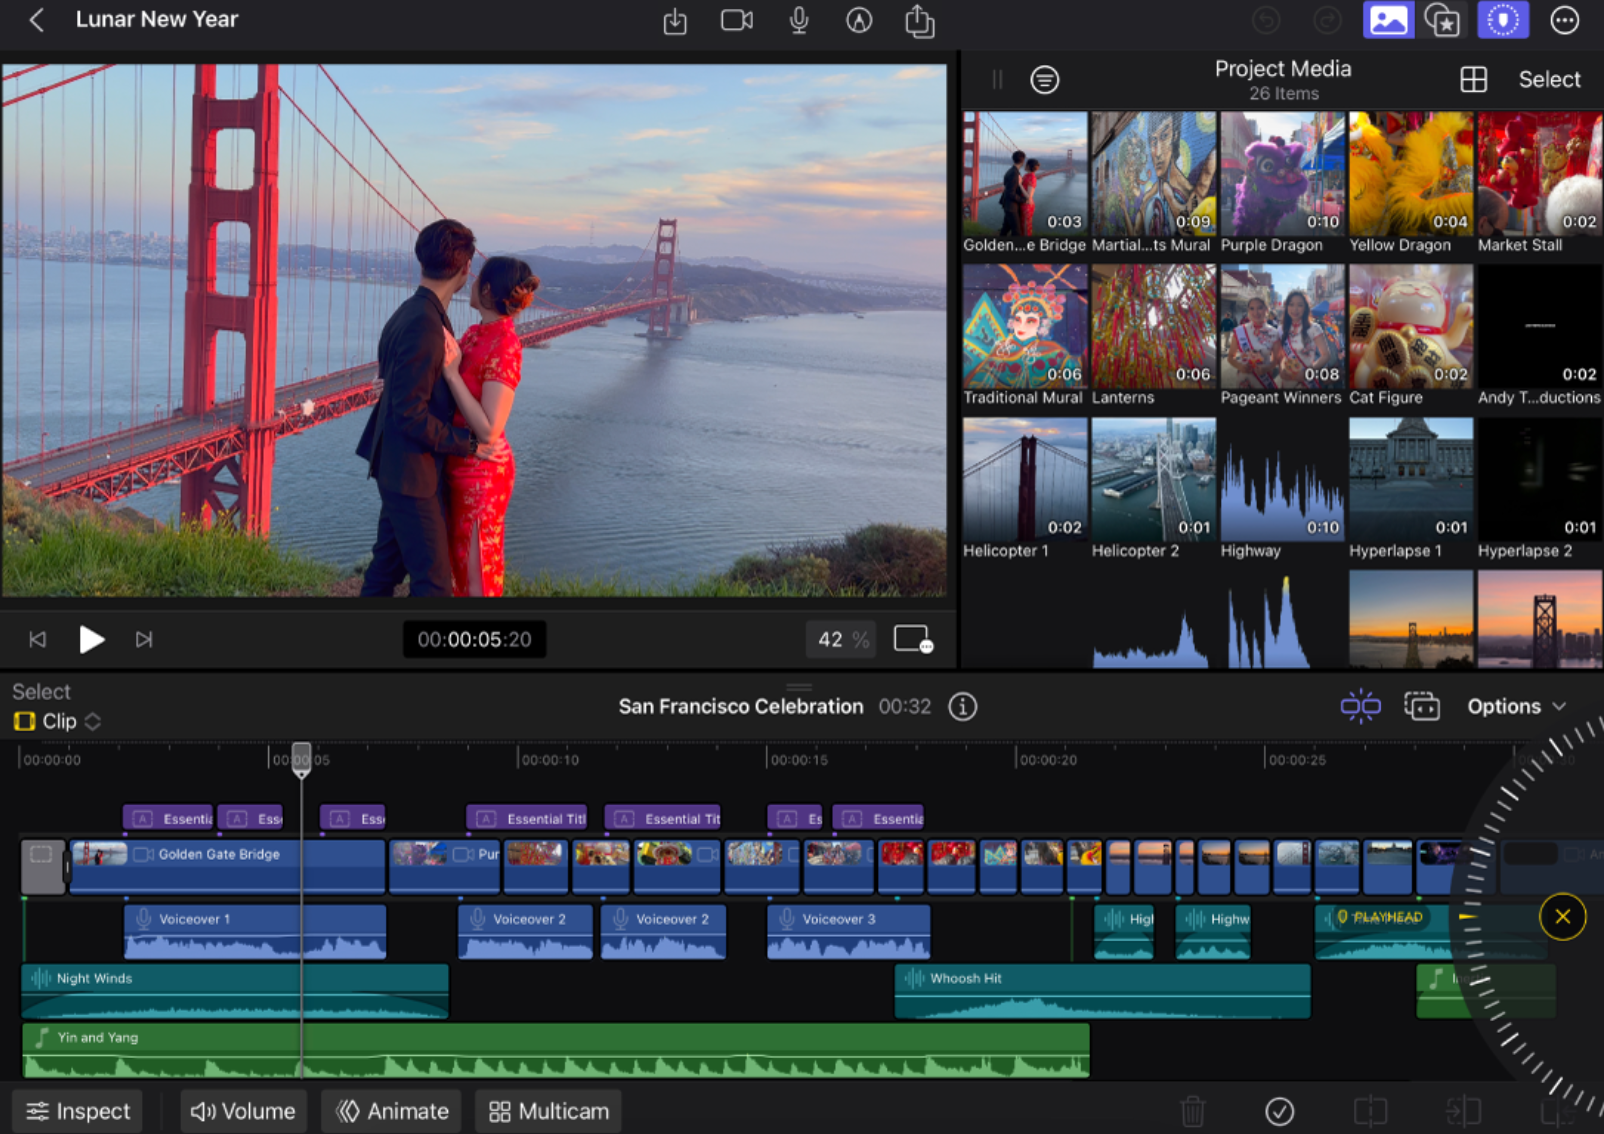Open the import media icon
The image size is (1604, 1134).
click(x=675, y=20)
